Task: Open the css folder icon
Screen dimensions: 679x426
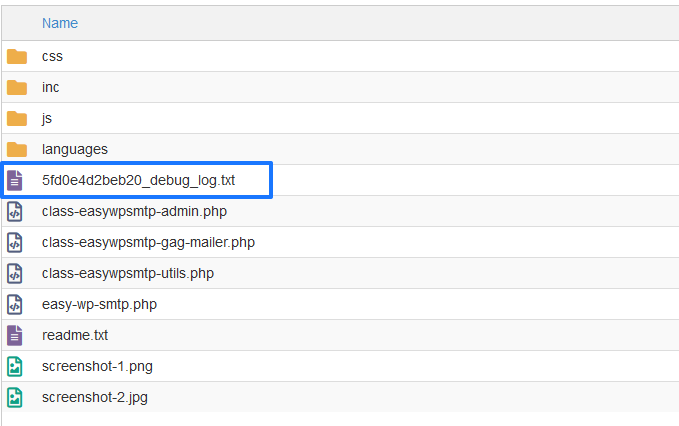Action: tap(17, 56)
